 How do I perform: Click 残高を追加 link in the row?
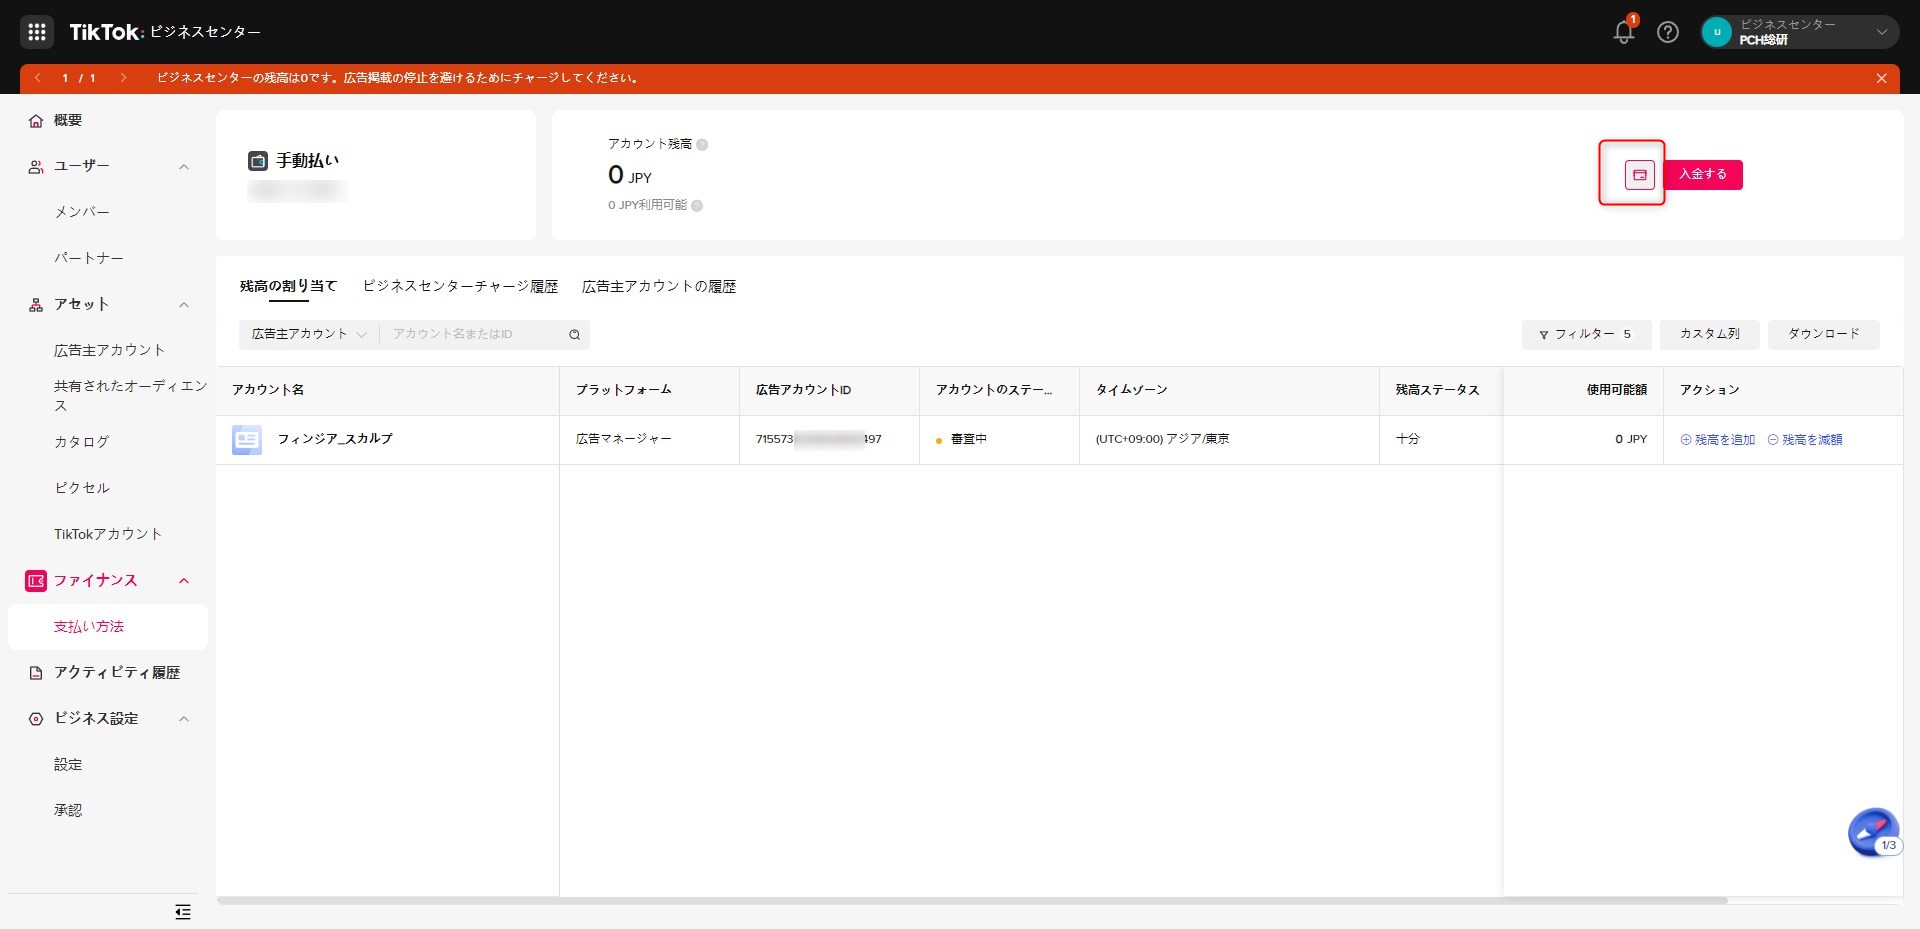point(1718,440)
